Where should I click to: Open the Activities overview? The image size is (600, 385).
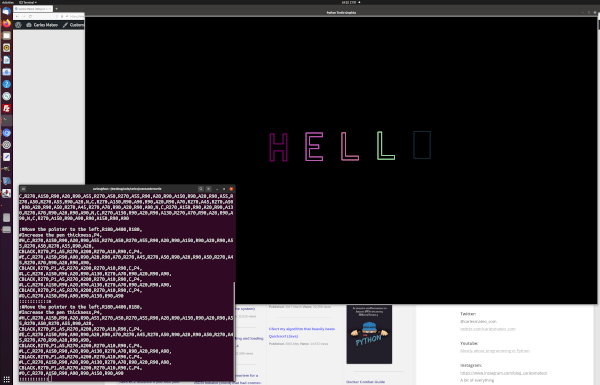point(8,2)
